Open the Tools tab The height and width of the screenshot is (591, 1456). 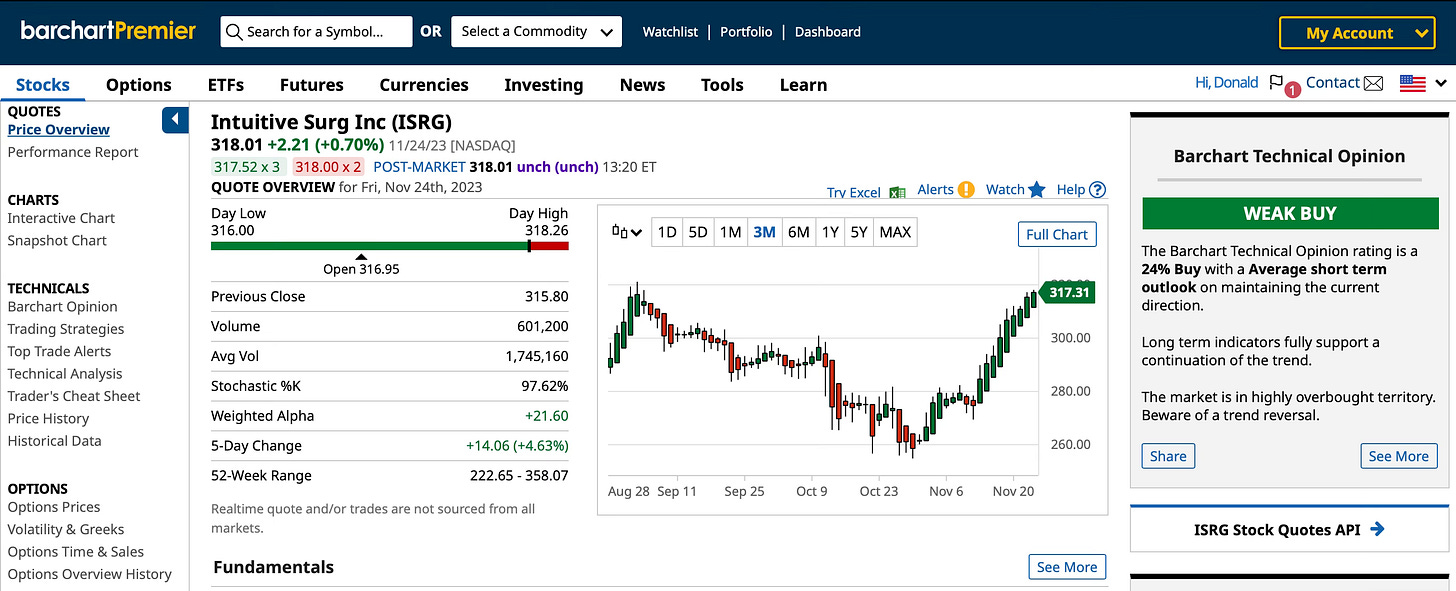pos(722,84)
